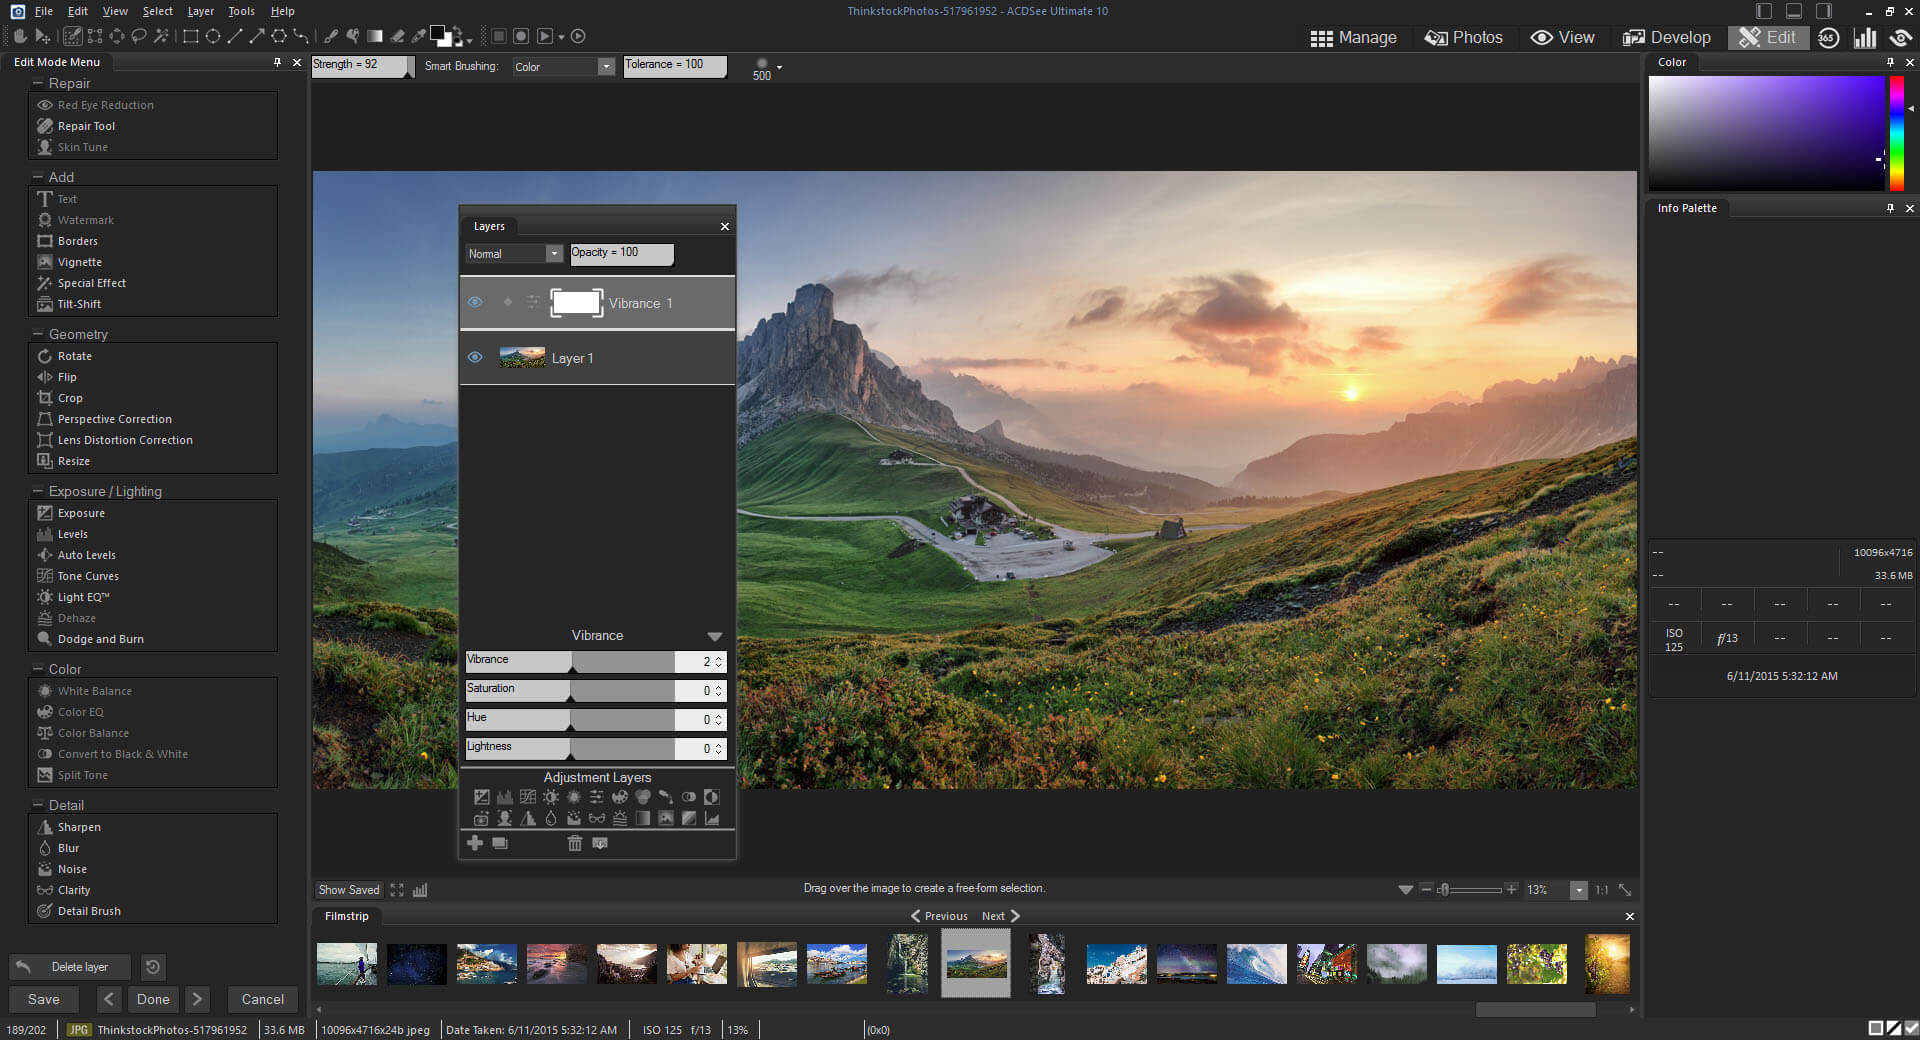This screenshot has height=1040, width=1920.
Task: Pin the Info Palette panel
Action: pyautogui.click(x=1890, y=208)
